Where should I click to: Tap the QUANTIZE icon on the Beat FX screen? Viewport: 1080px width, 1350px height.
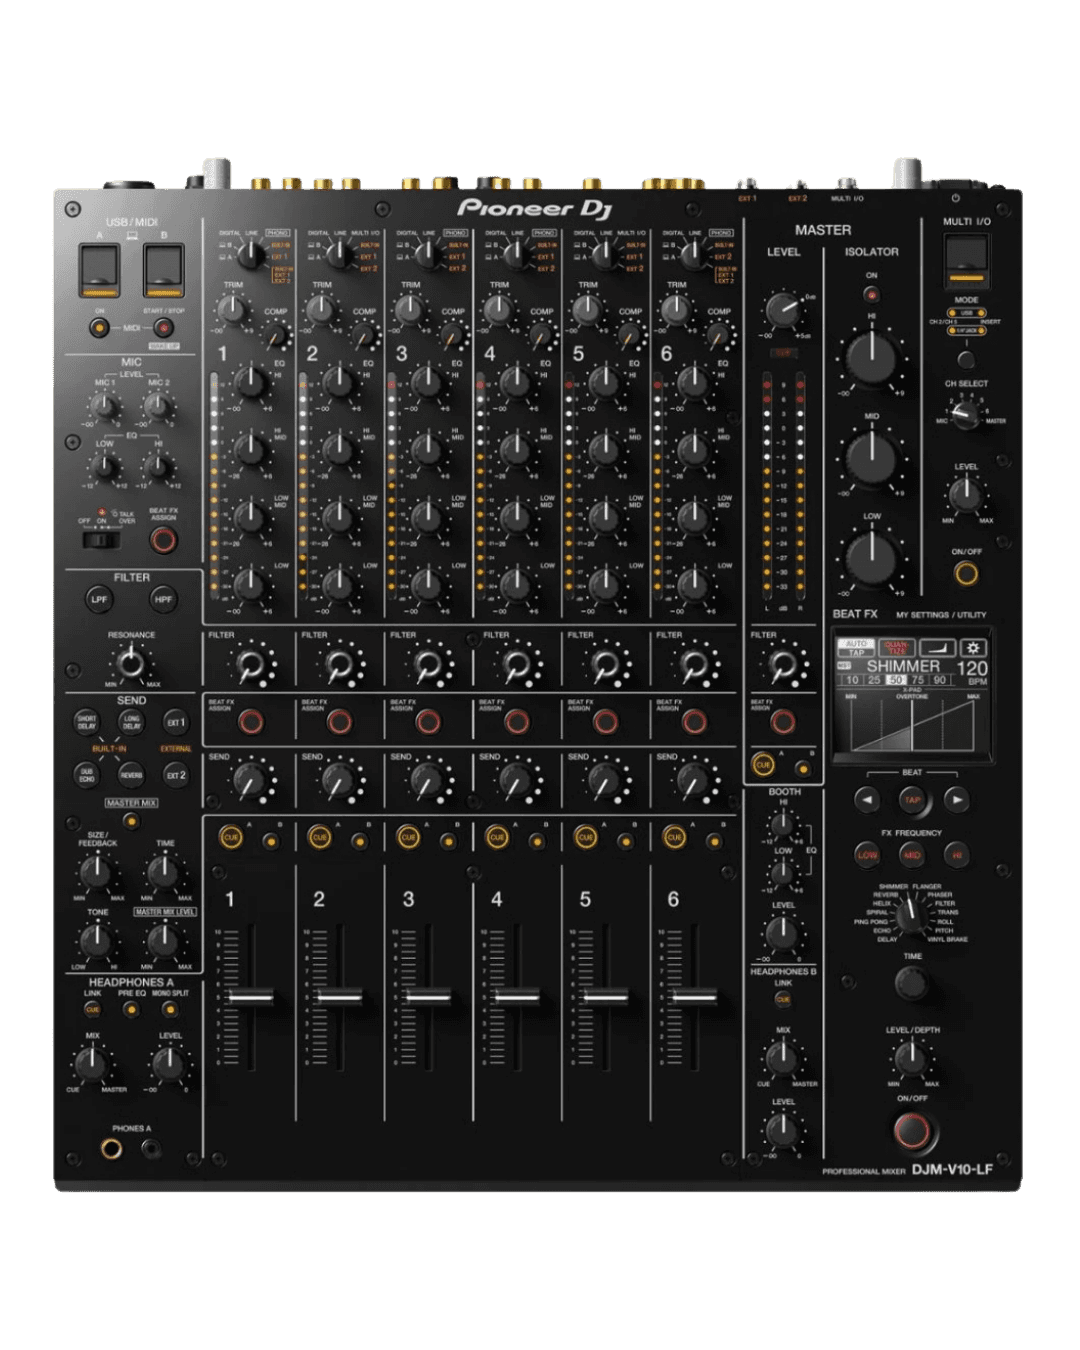895,648
